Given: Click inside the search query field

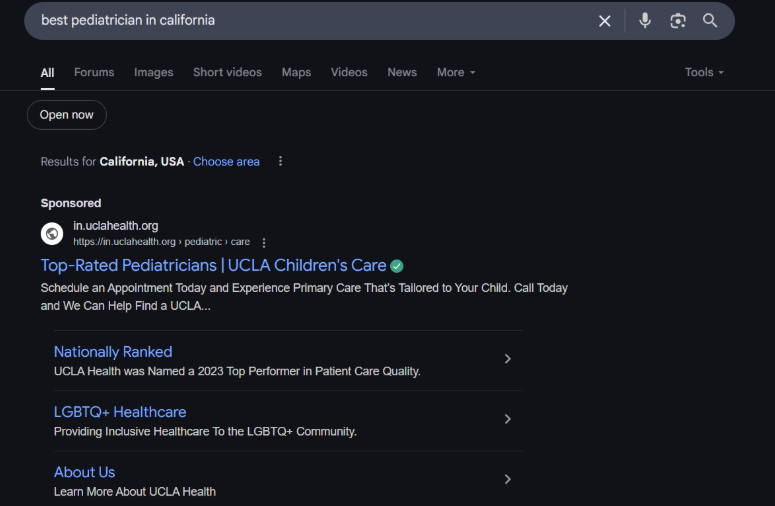Looking at the screenshot, I should pos(311,21).
